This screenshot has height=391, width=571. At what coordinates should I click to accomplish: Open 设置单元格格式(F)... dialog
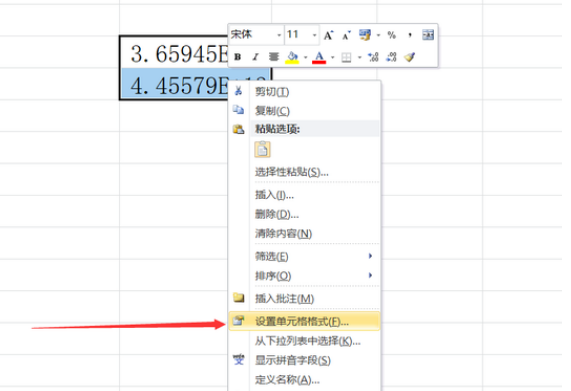point(304,321)
